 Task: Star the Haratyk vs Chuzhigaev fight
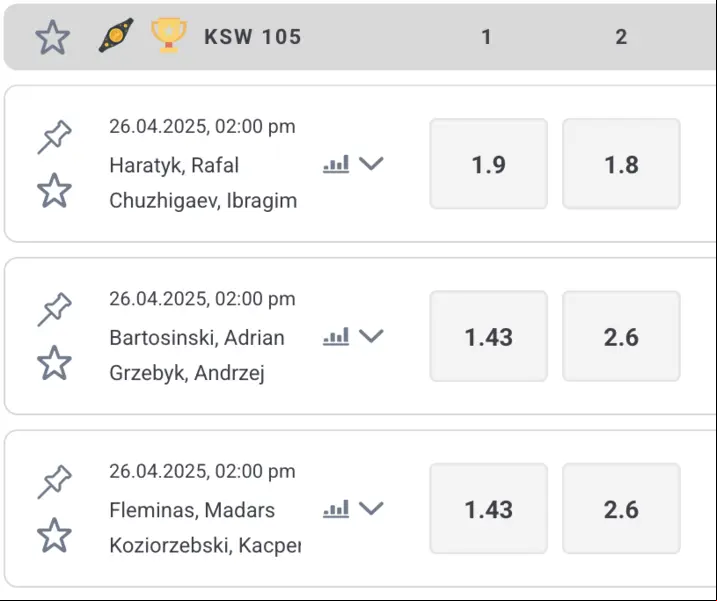(54, 190)
